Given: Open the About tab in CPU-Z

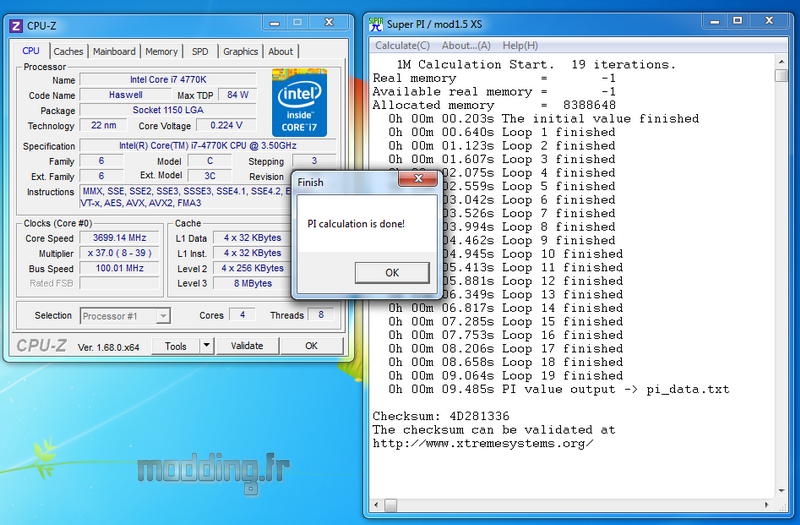Looking at the screenshot, I should pos(281,52).
